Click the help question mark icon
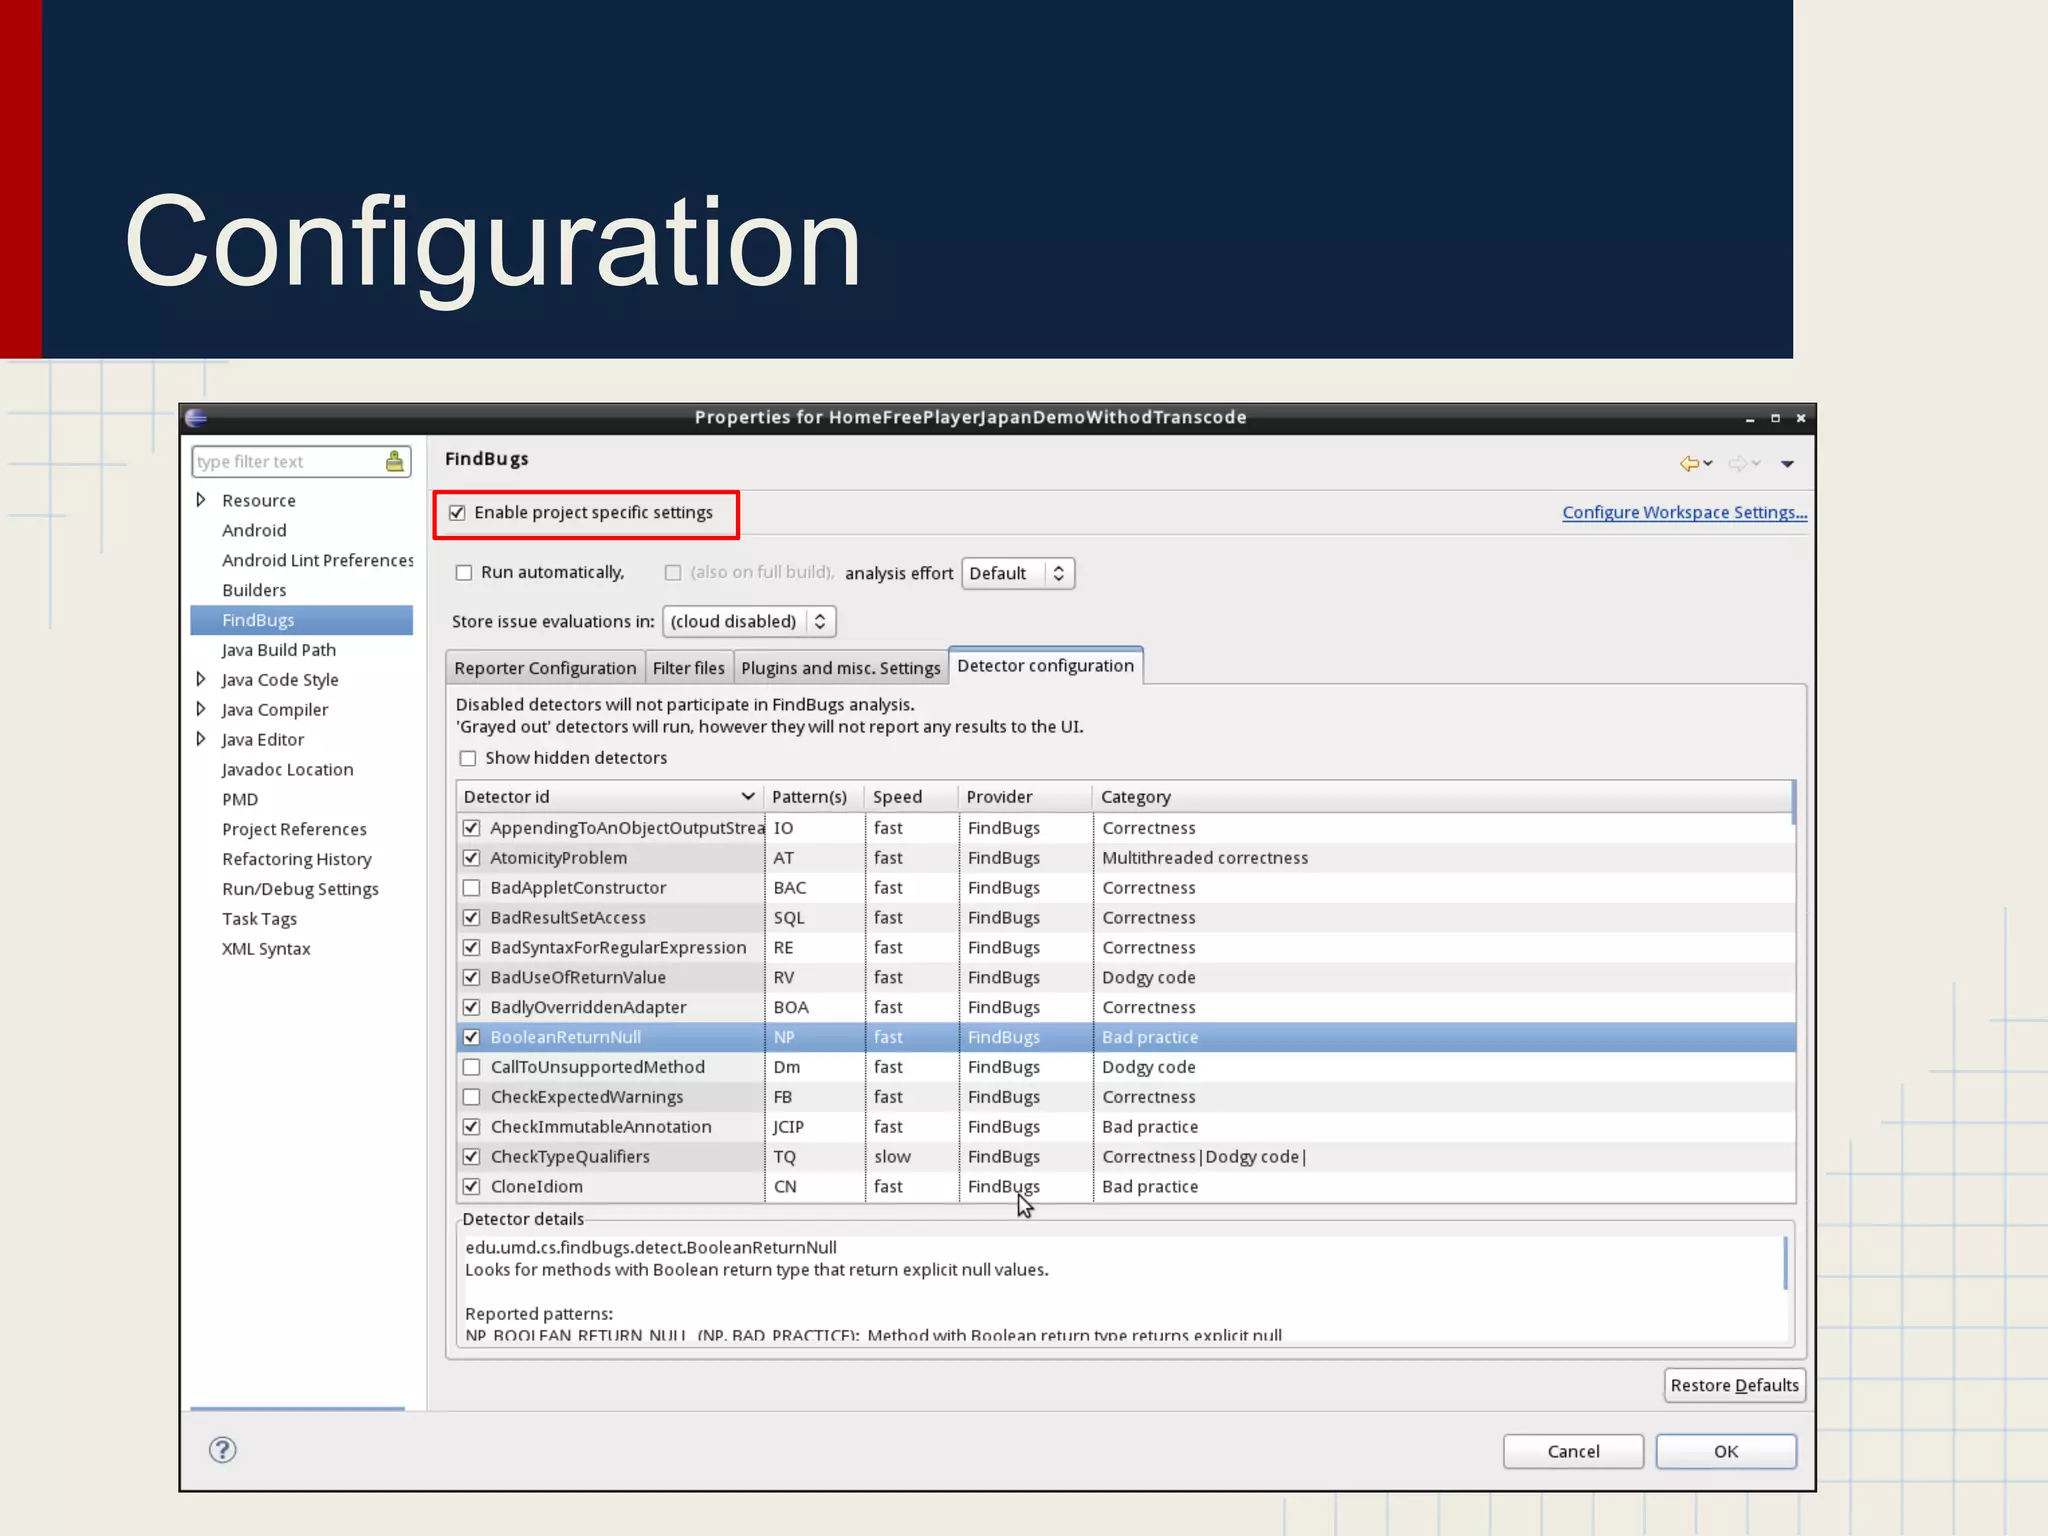 coord(222,1449)
